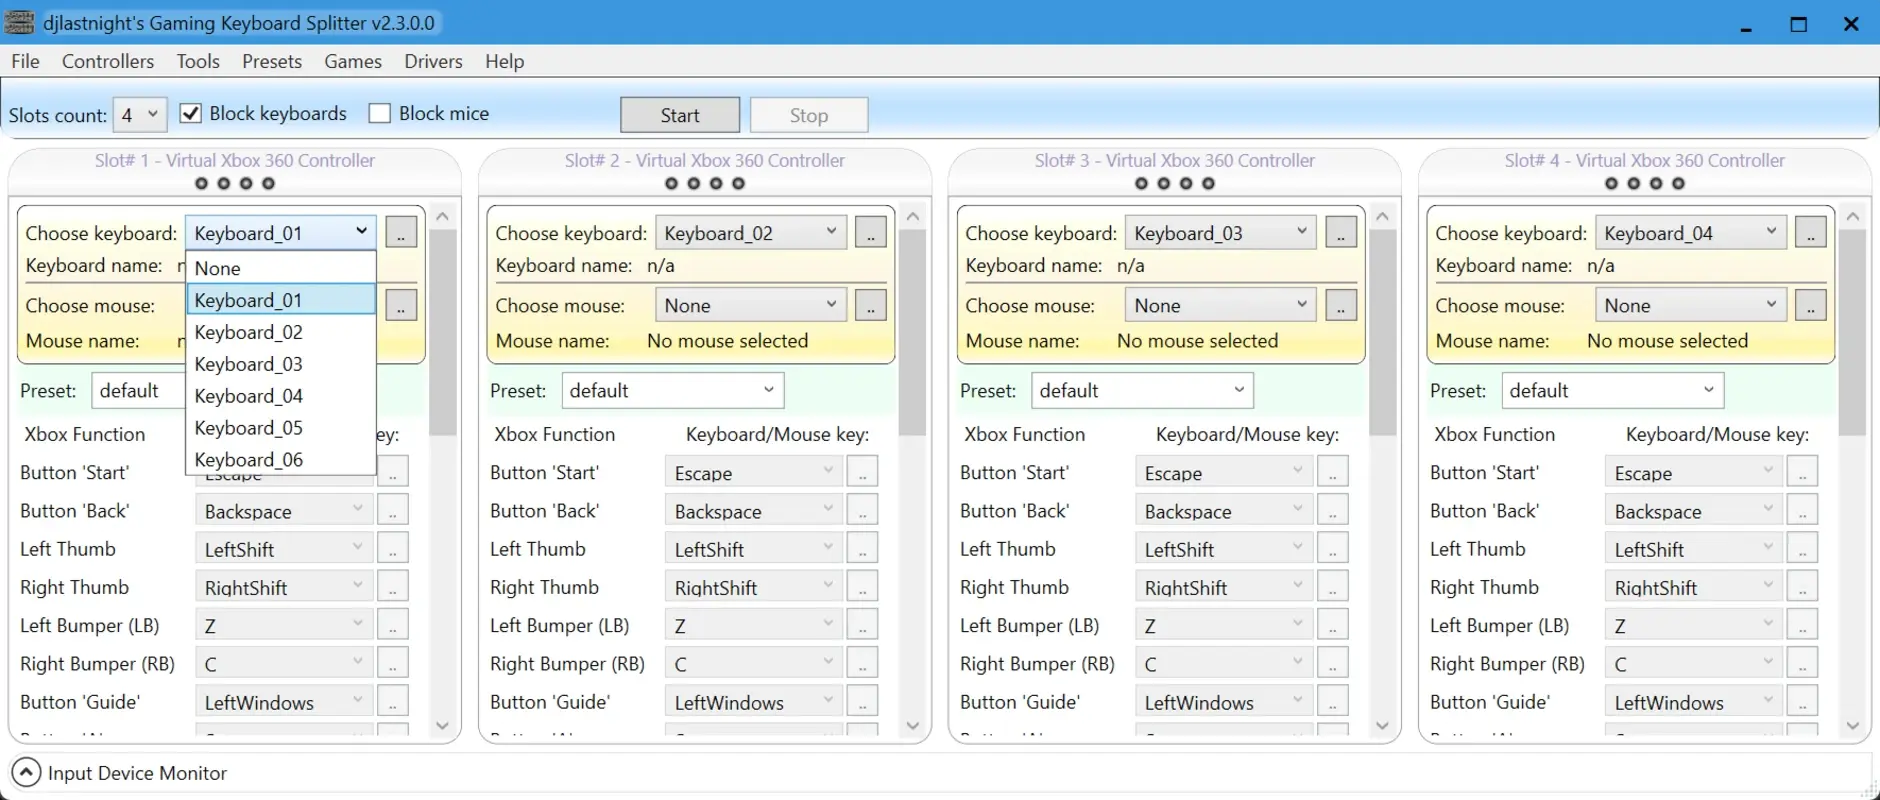1880x800 pixels.
Task: Click Slot 4 Button 'Start' detect key button
Action: [1802, 472]
